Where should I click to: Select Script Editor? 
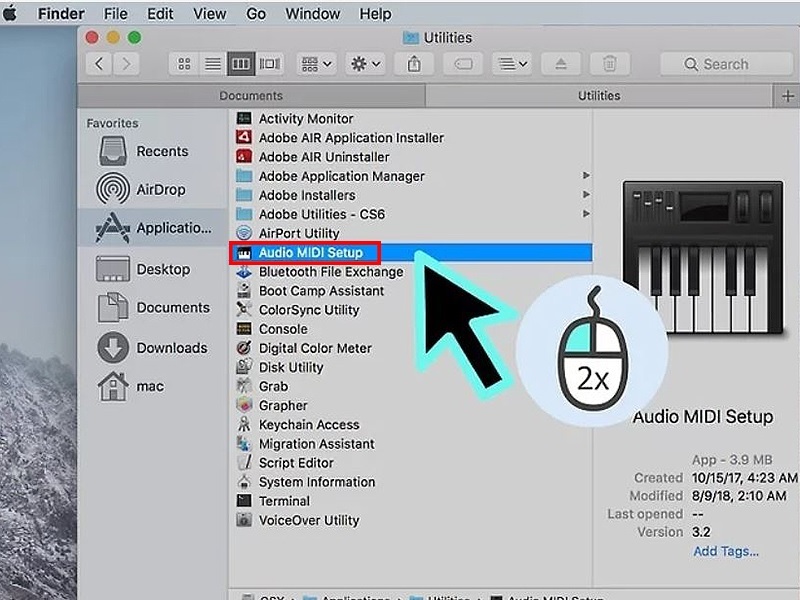[x=285, y=463]
